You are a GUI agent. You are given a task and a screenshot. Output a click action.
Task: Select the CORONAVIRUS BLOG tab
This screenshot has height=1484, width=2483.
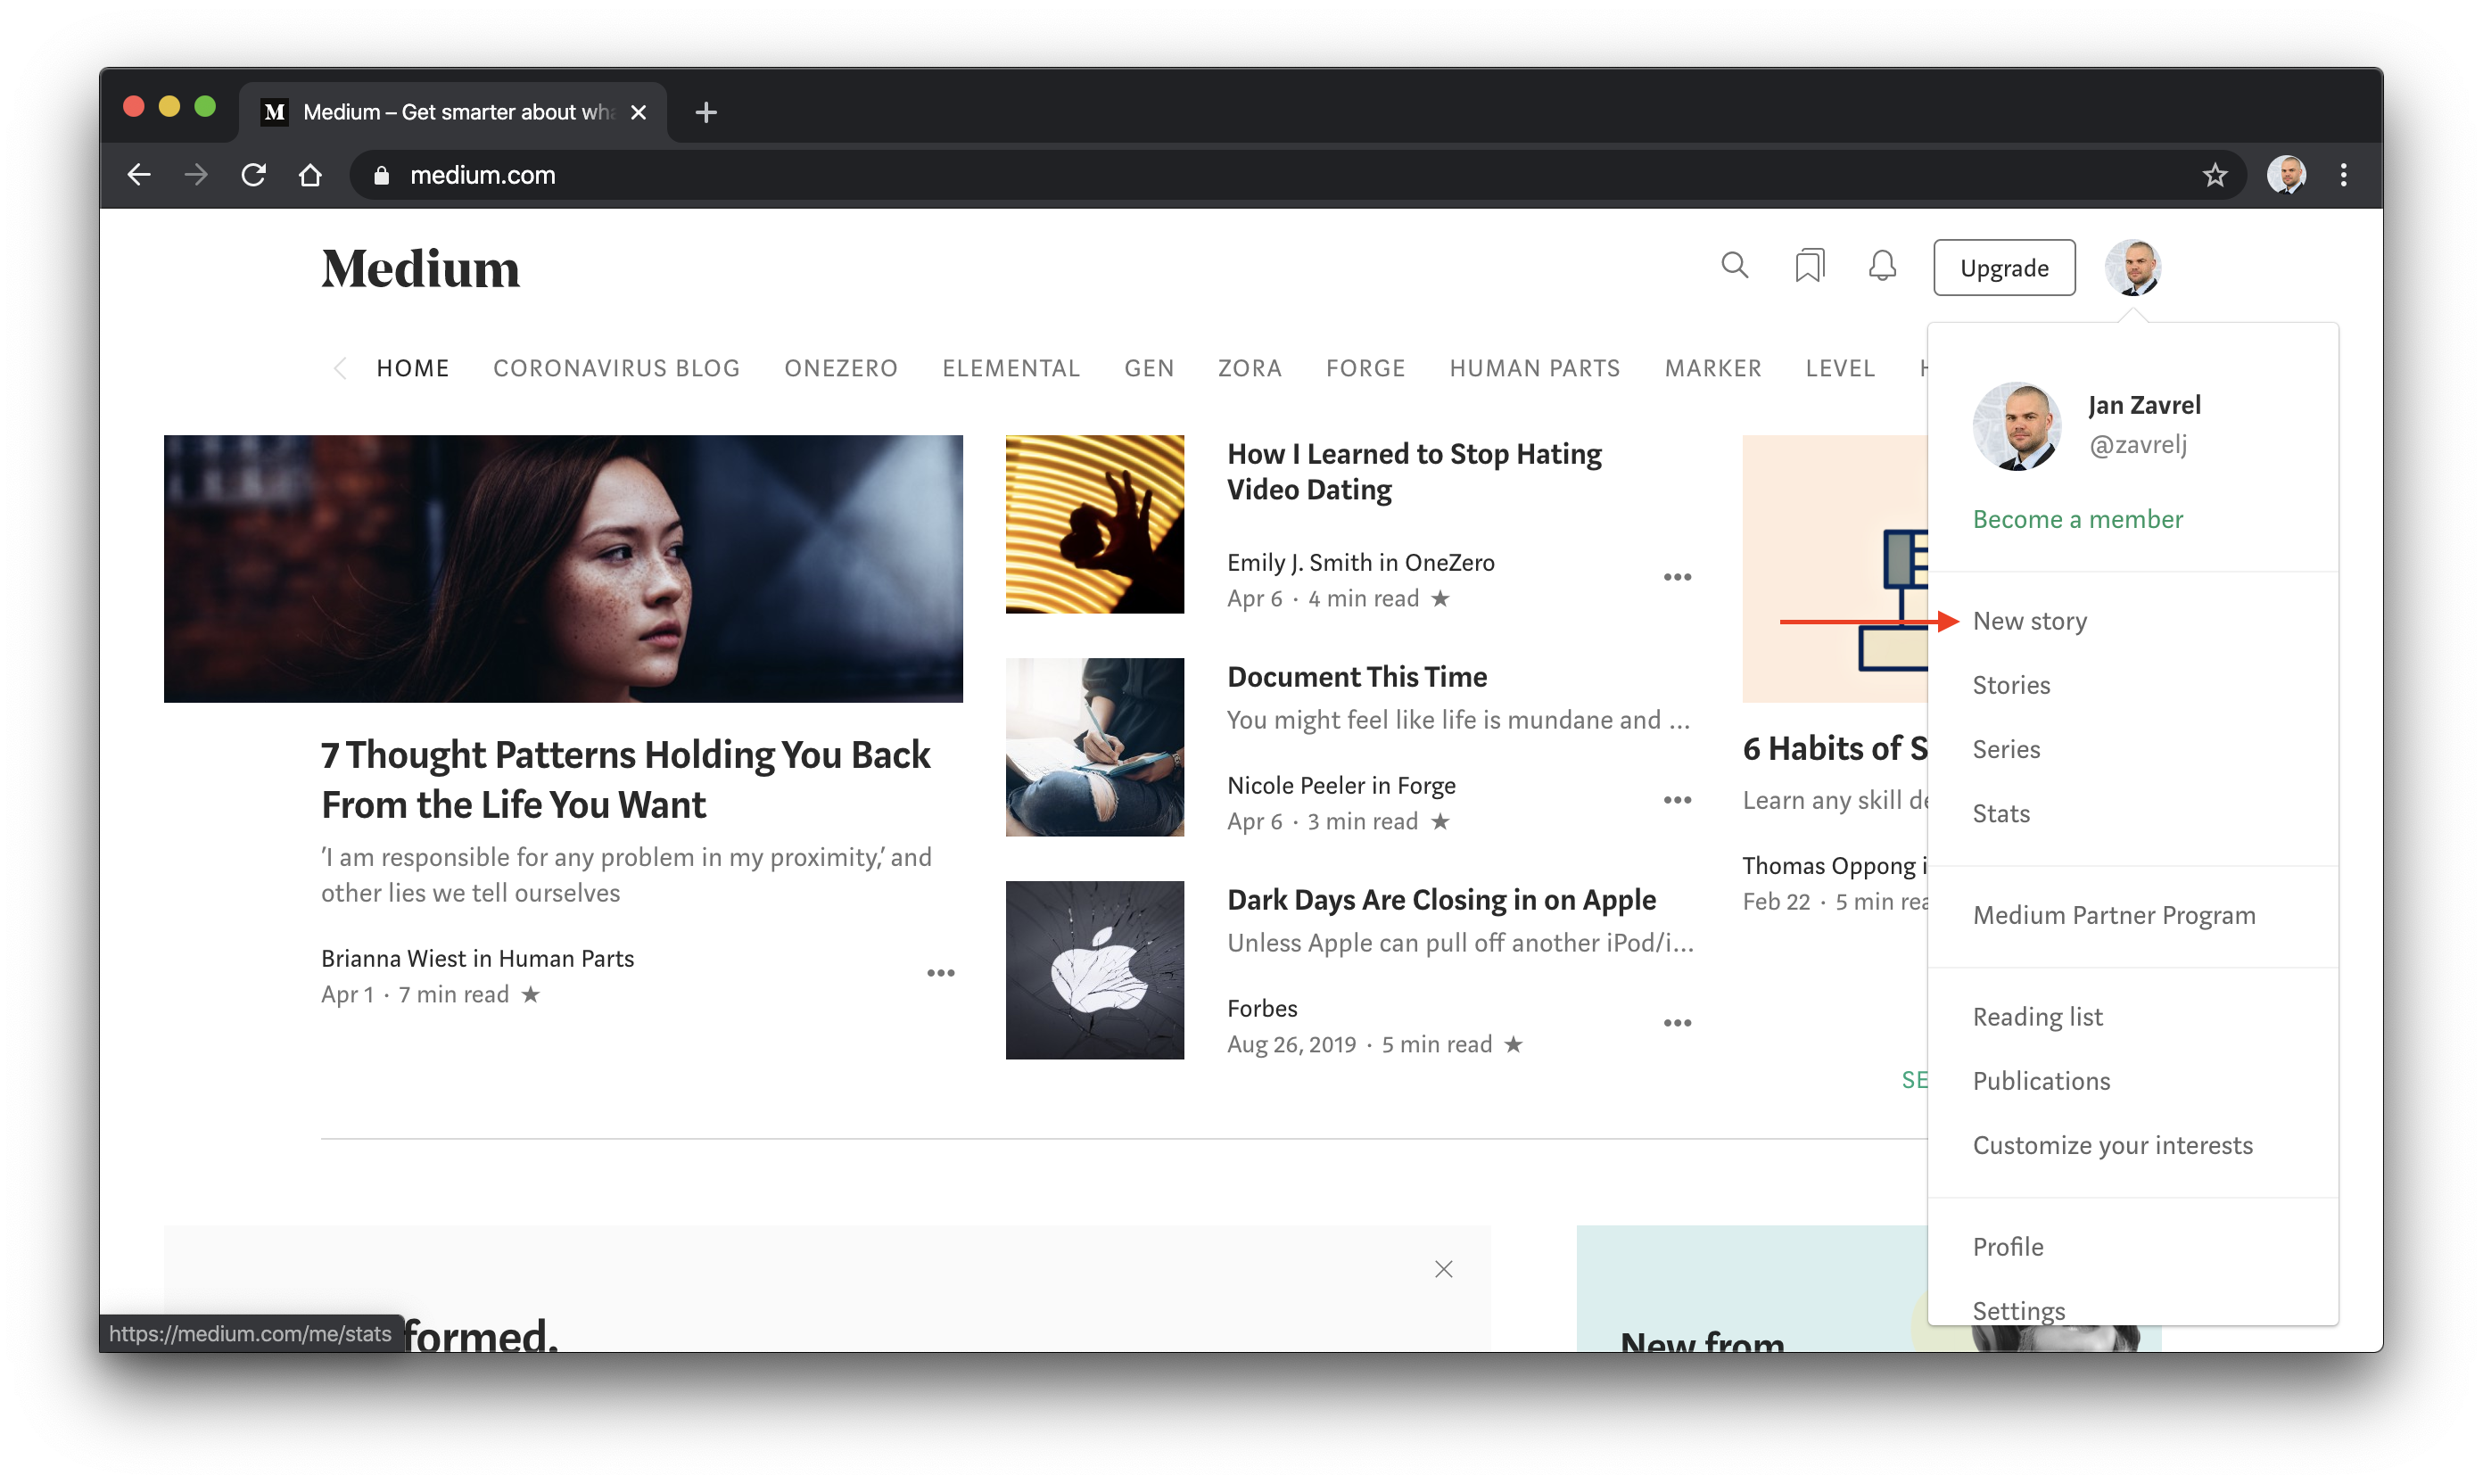pos(616,368)
